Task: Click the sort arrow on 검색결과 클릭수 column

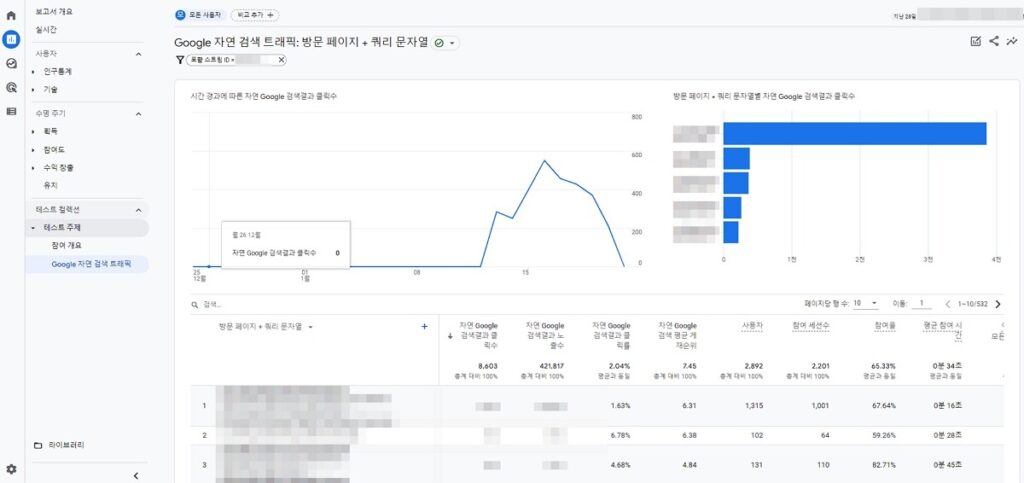Action: click(450, 337)
